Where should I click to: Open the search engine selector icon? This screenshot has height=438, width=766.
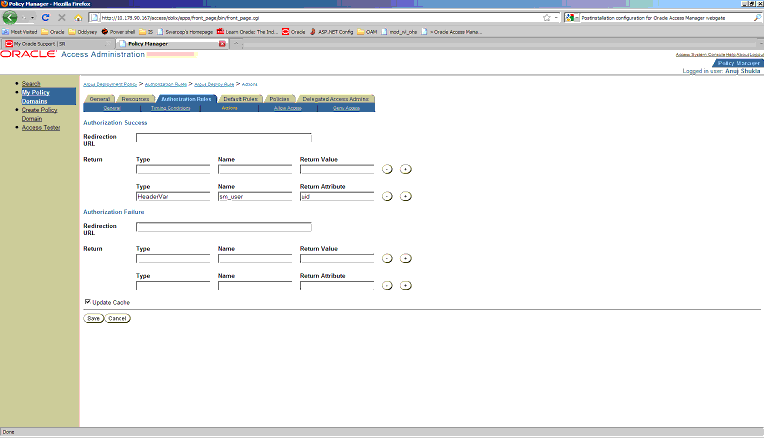[x=571, y=18]
